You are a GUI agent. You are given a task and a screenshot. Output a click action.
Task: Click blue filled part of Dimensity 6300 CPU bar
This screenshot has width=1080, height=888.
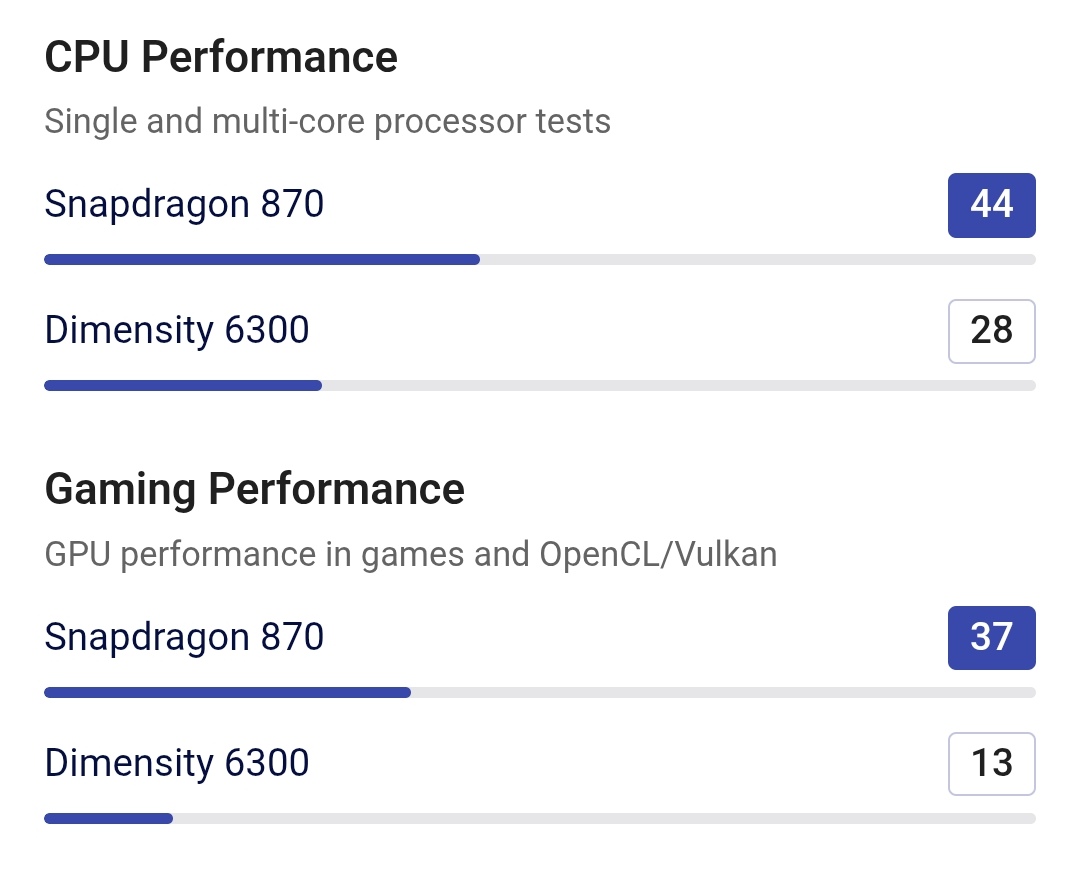click(x=183, y=385)
